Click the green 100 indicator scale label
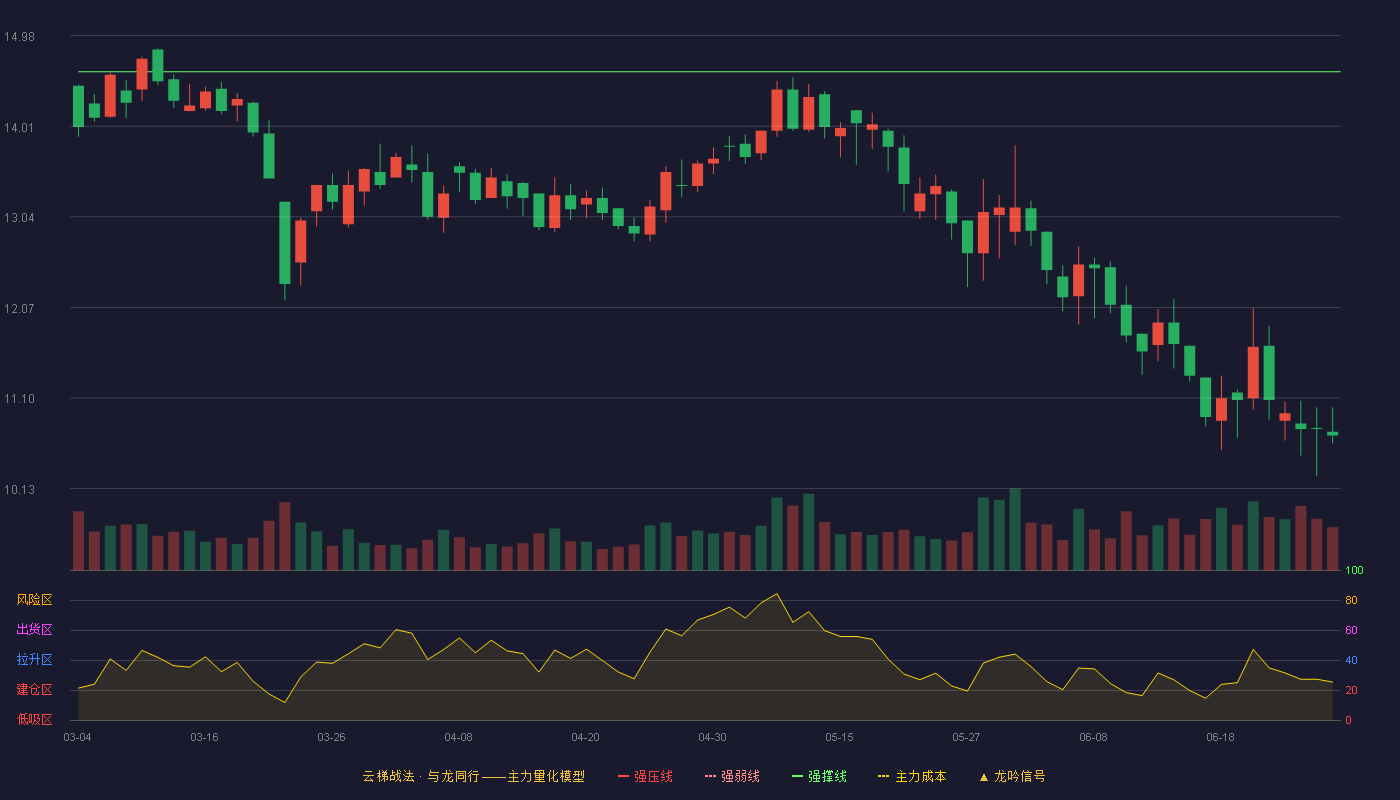 (1354, 571)
